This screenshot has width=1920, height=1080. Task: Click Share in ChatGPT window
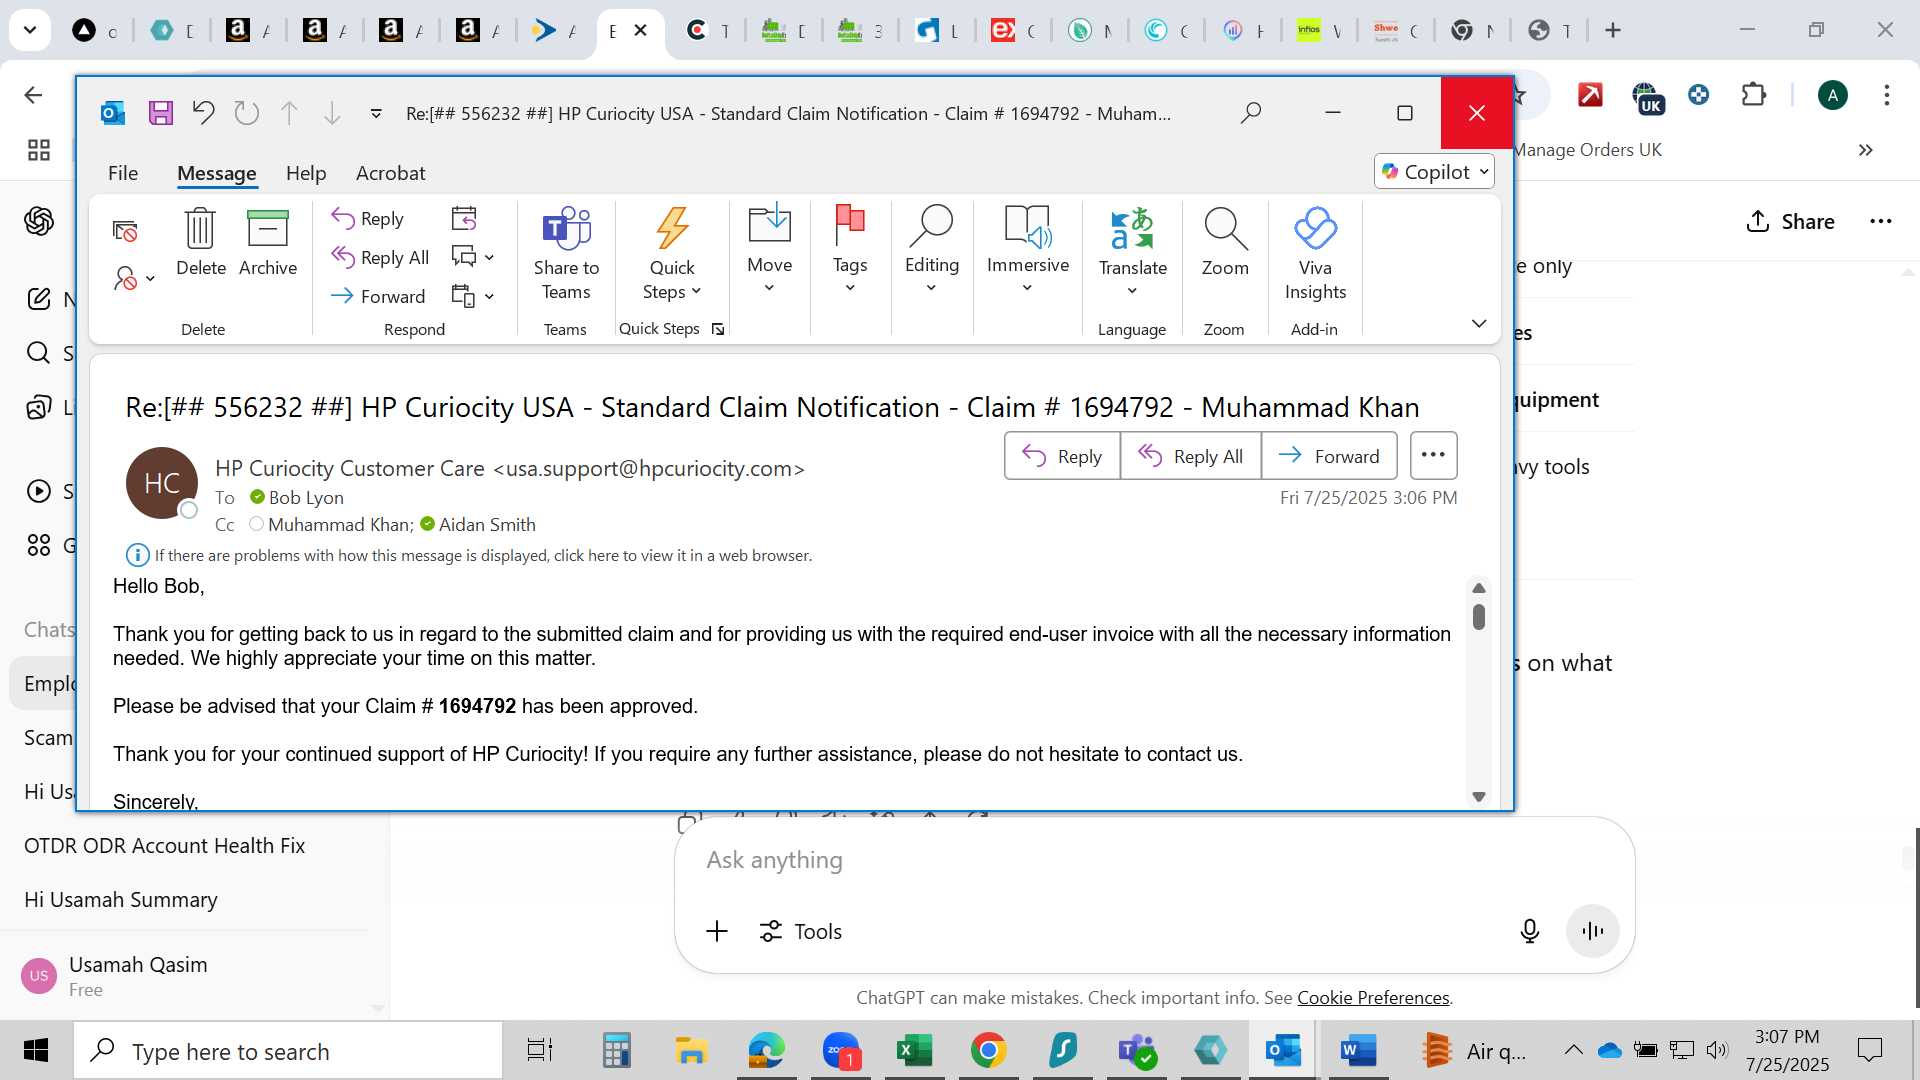point(1790,221)
